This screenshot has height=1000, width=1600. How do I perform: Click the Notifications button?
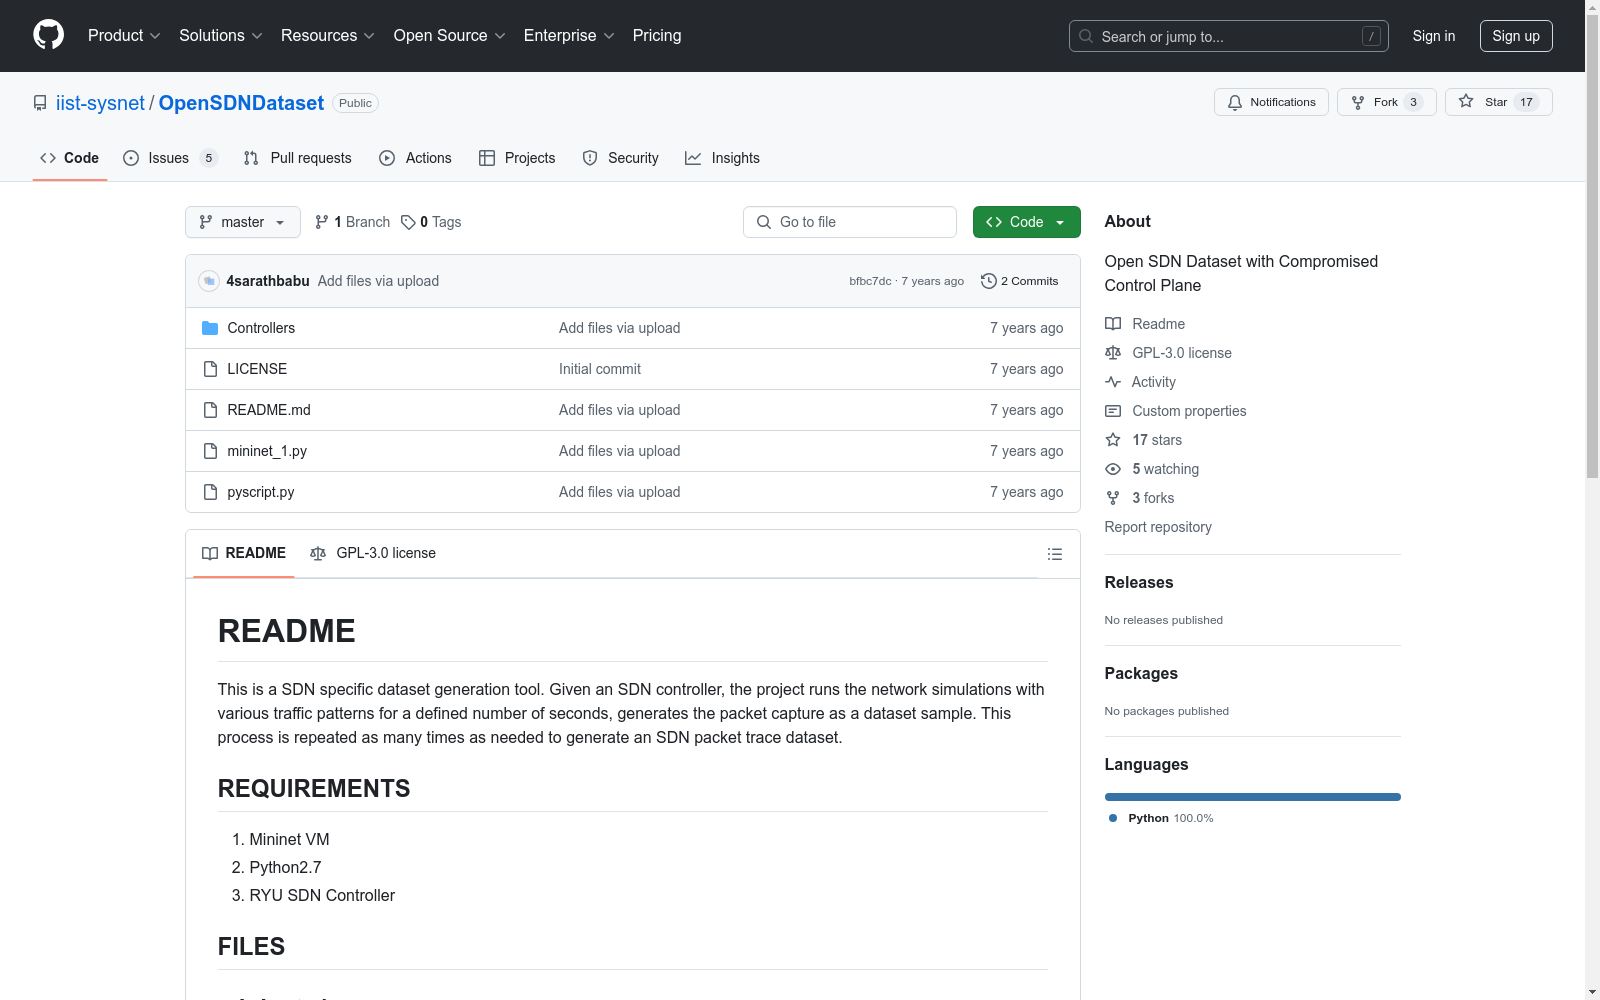1271,102
